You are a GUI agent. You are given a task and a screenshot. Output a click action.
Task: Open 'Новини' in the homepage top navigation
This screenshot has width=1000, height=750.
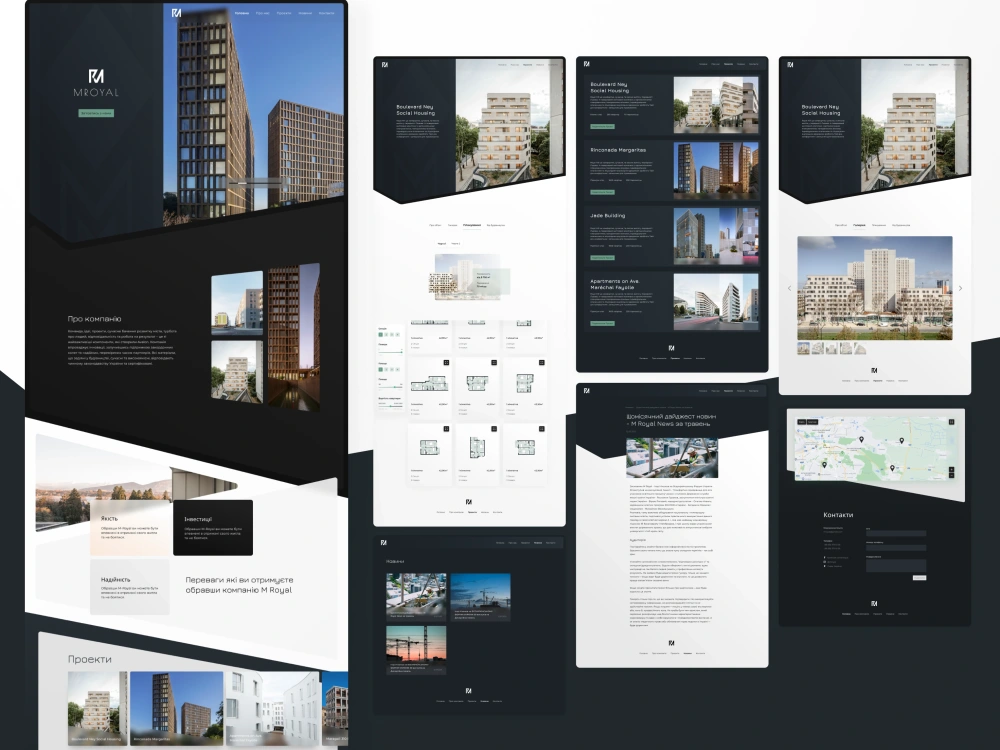click(x=305, y=13)
